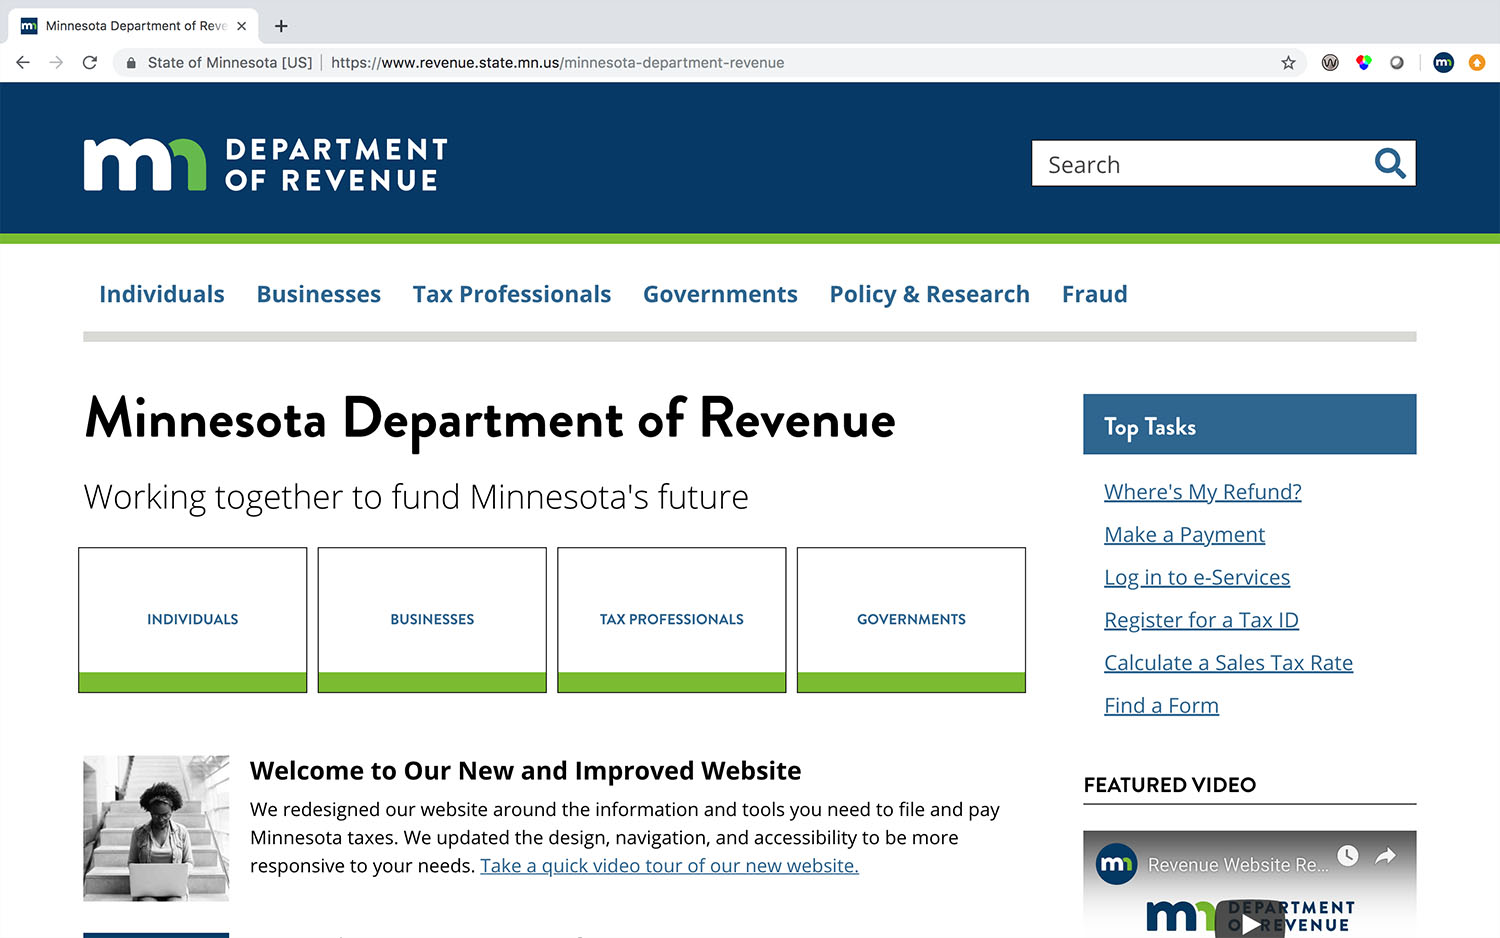Click the MN Department of Revenue logo
The width and height of the screenshot is (1500, 938).
pos(266,164)
